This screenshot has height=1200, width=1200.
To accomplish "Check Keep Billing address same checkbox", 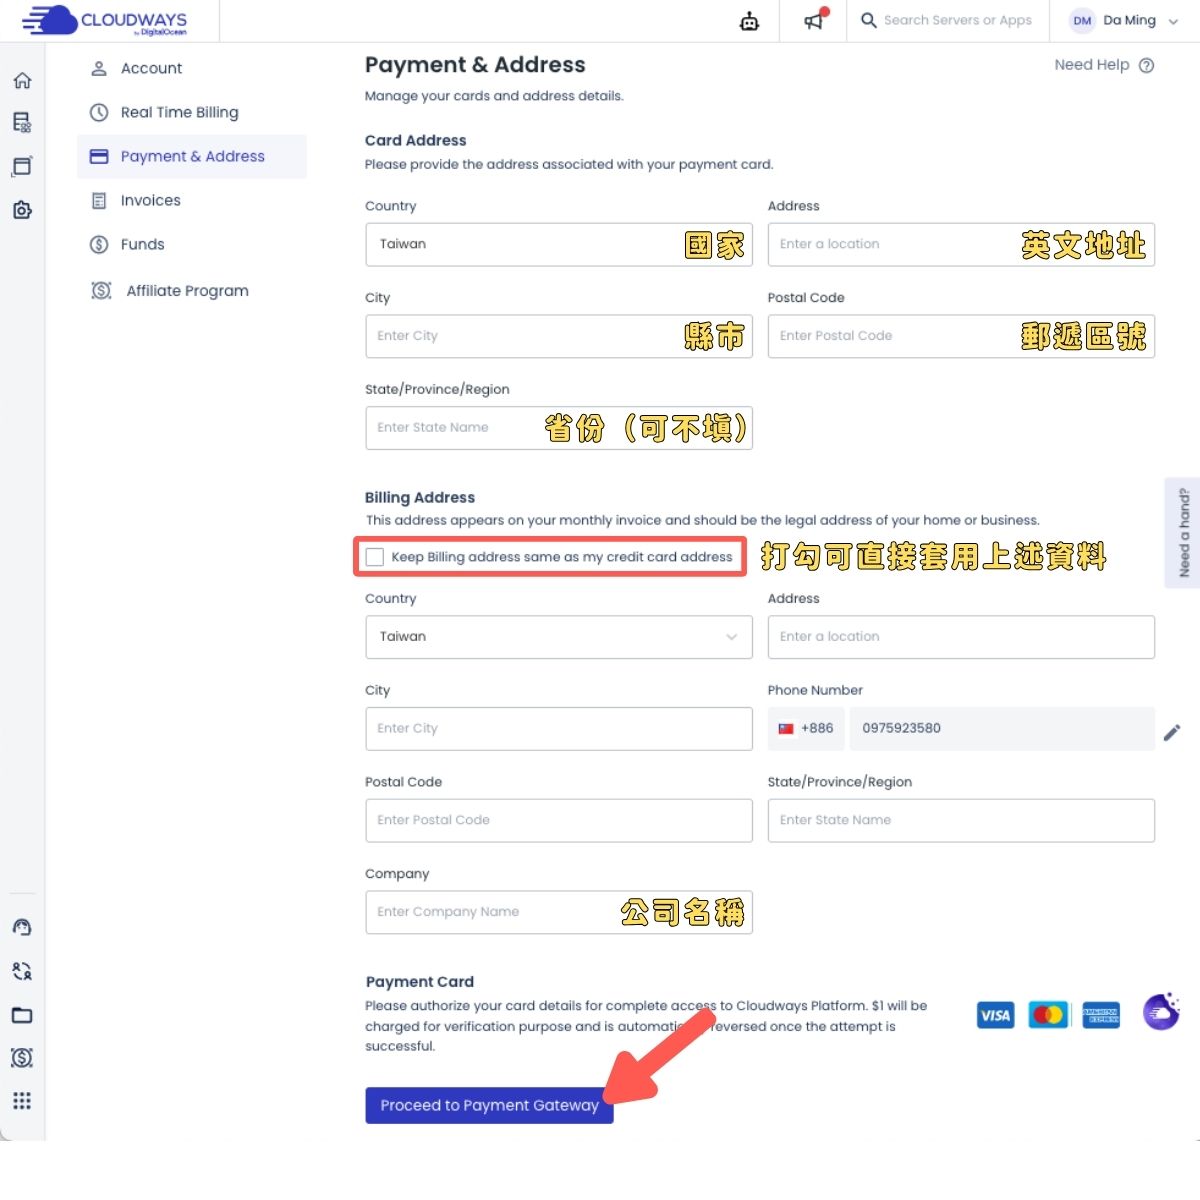I will pyautogui.click(x=375, y=557).
